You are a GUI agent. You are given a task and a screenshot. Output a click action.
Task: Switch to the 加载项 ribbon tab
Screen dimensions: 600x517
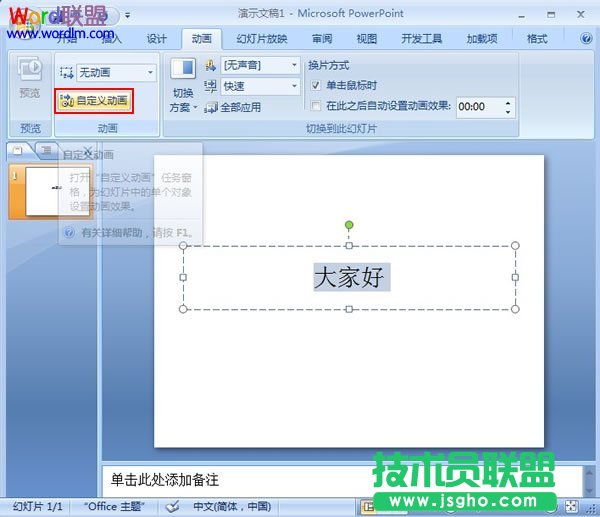coord(482,39)
